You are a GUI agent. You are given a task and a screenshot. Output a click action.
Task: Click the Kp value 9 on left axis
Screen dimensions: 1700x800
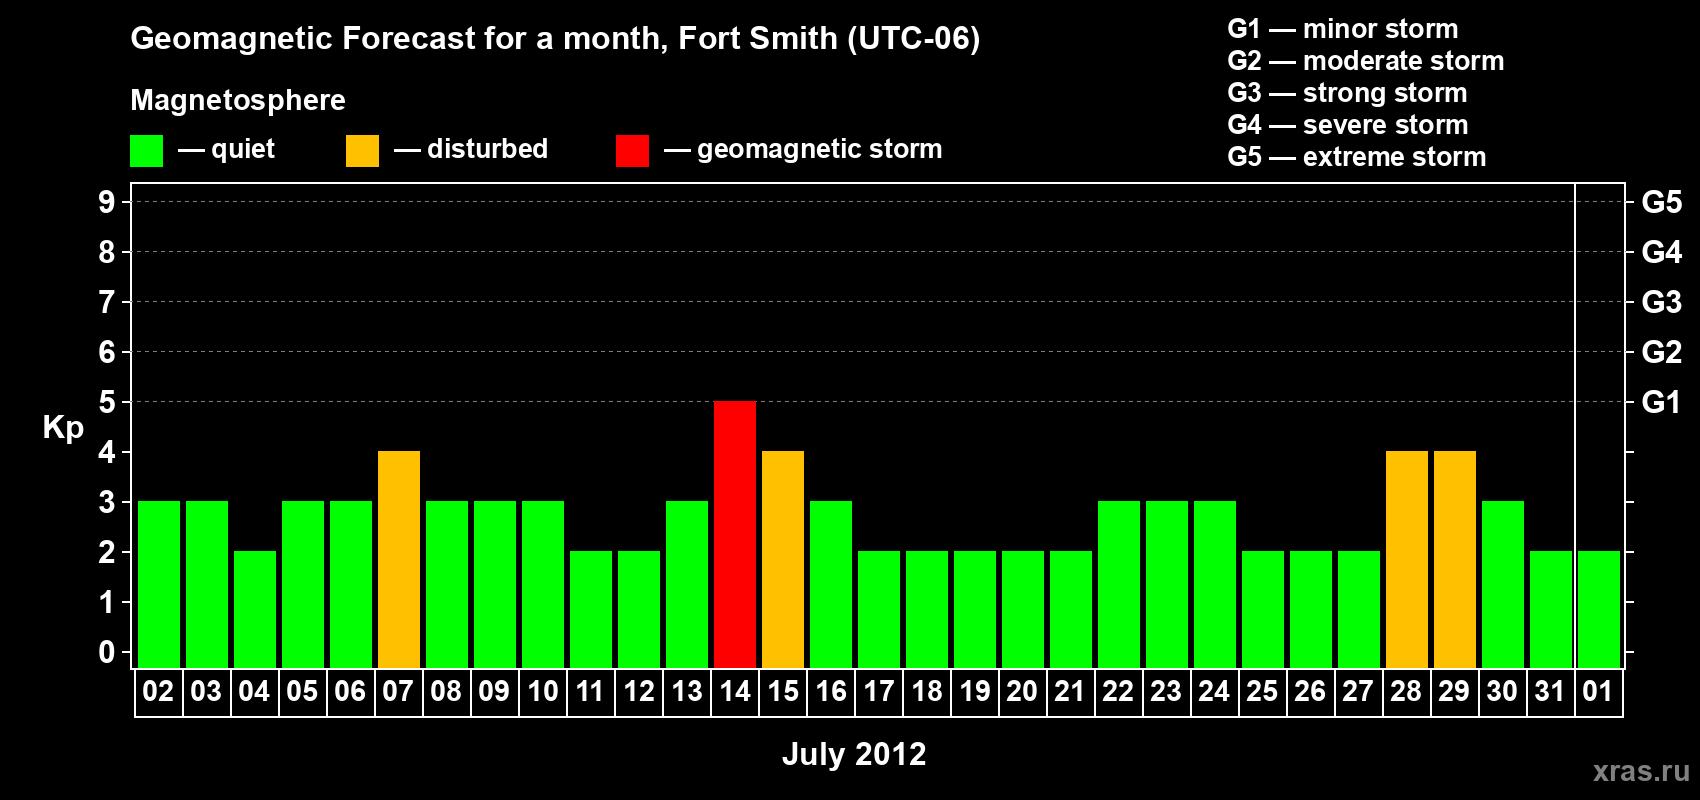tap(107, 202)
